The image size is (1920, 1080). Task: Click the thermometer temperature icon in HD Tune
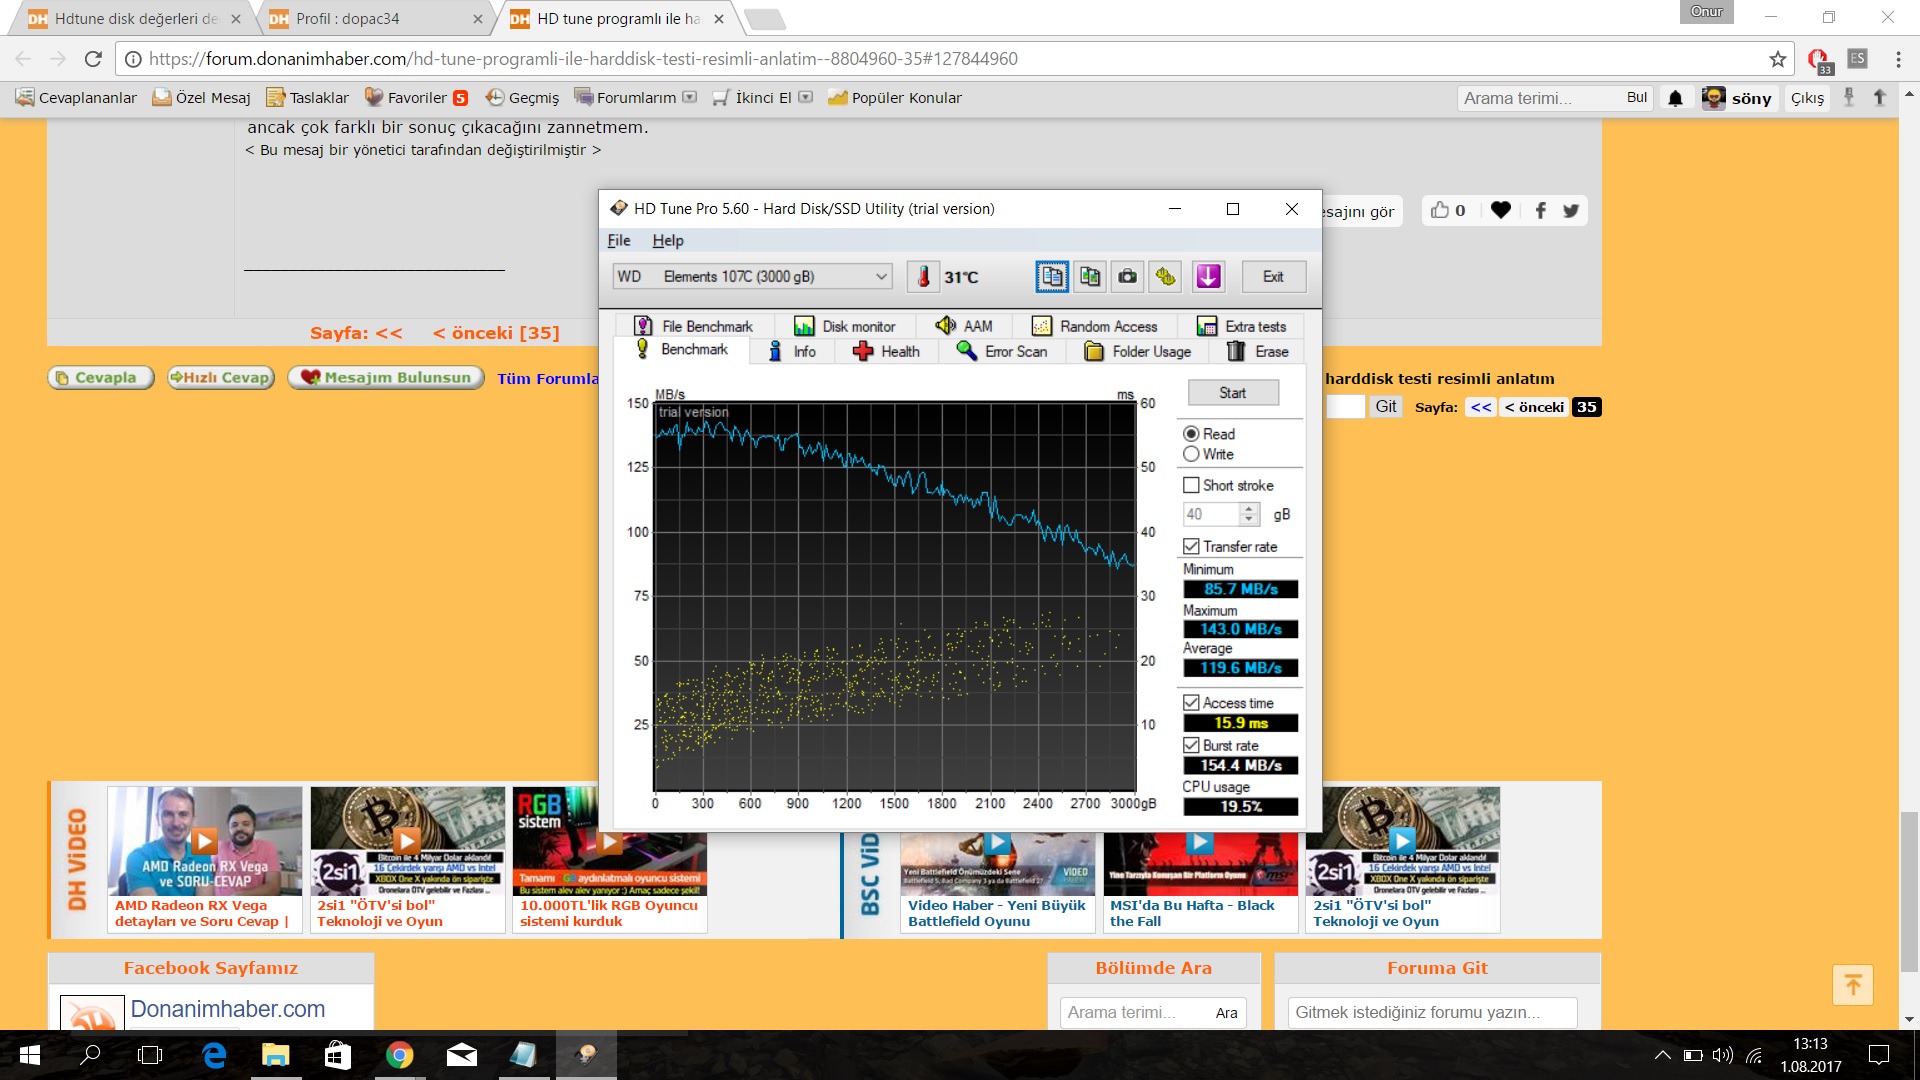coord(923,277)
